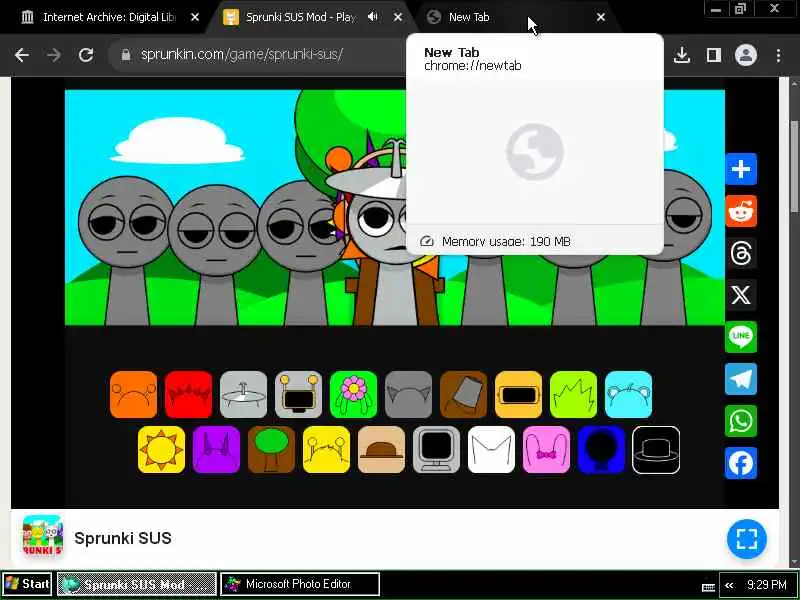Select the blue icon with black round head
Viewport: 800px width, 600px height.
602,449
